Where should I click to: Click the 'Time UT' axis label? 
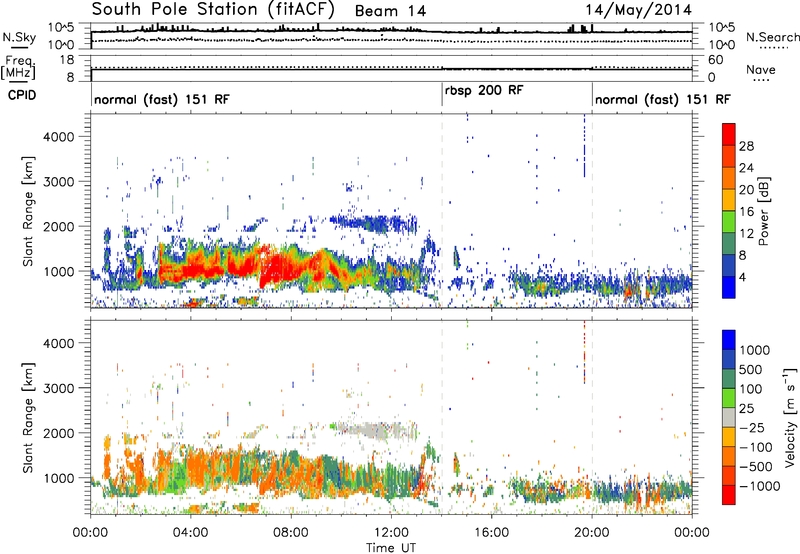pyautogui.click(x=391, y=548)
